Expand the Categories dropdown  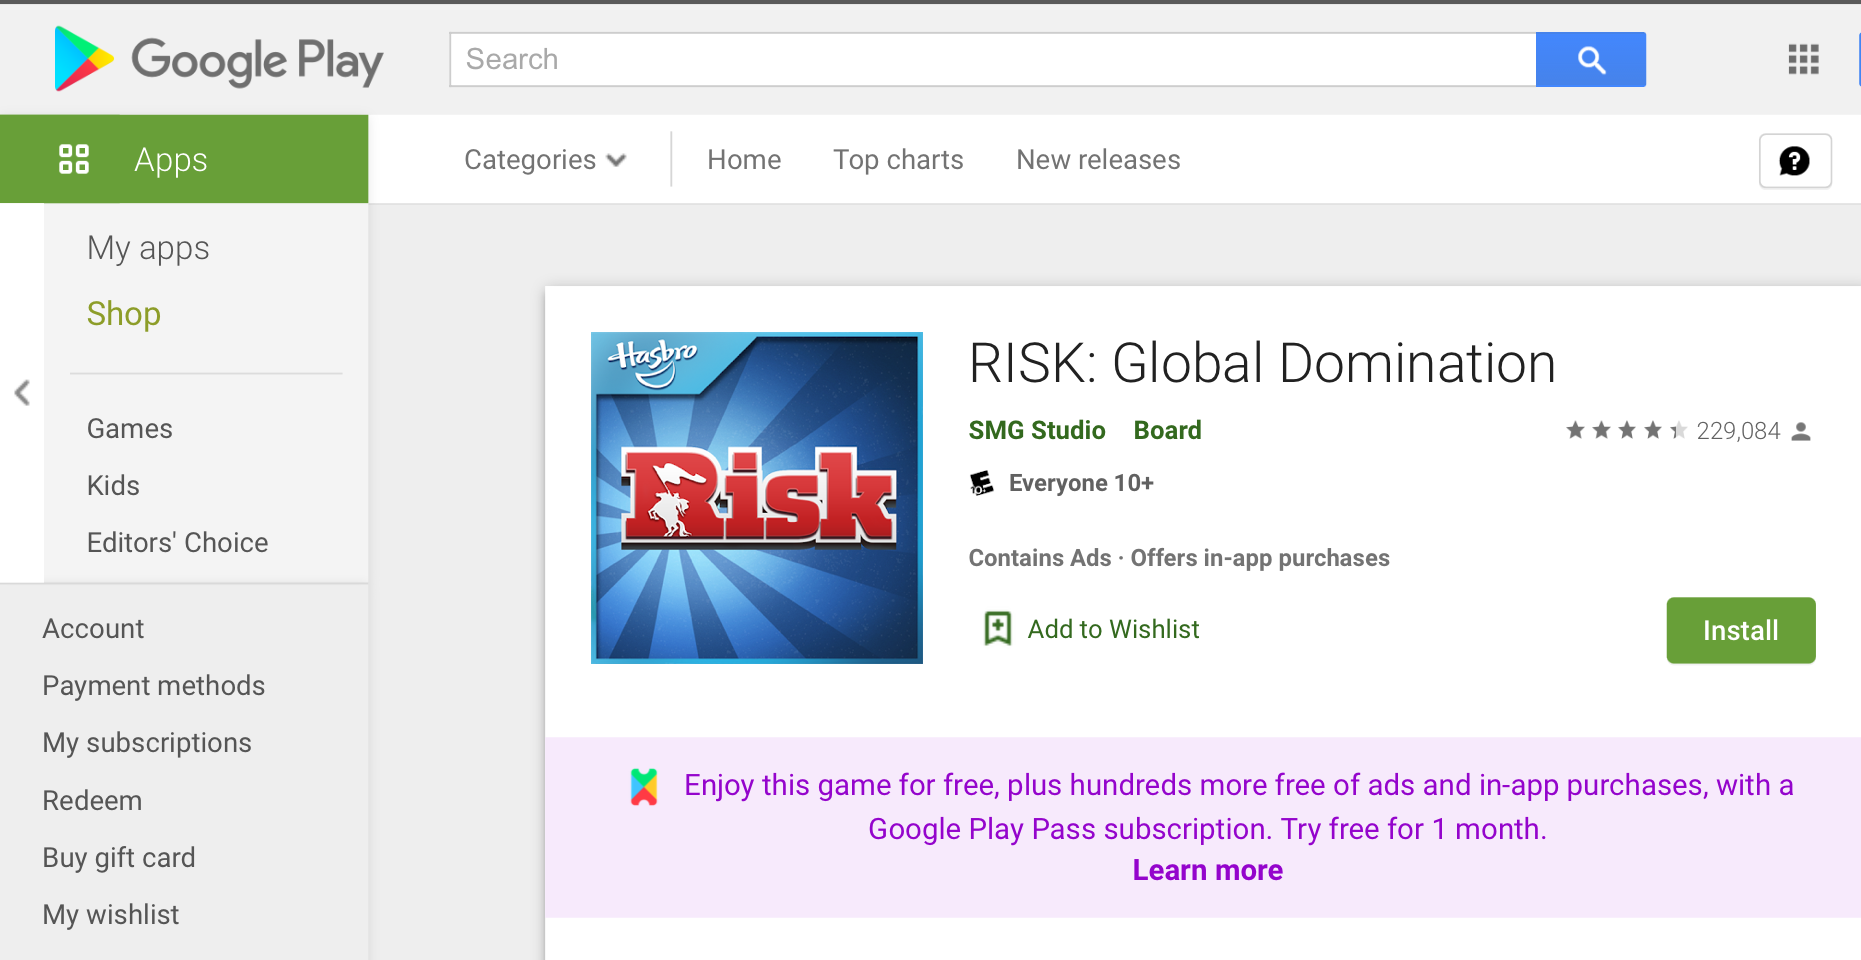(545, 160)
